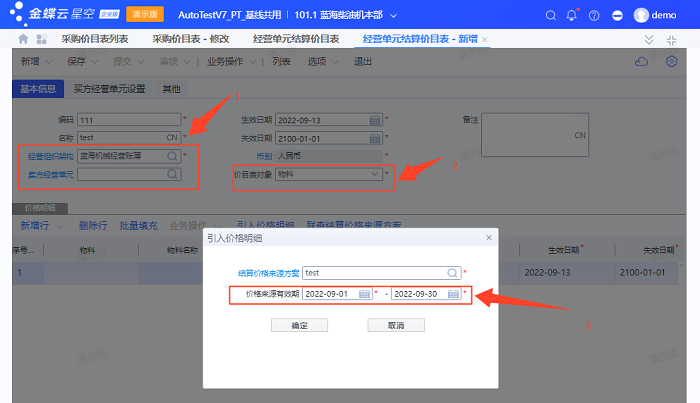Screen dimensions: 700x403
Task: Click the 保存 toolbar button
Action: coord(76,62)
